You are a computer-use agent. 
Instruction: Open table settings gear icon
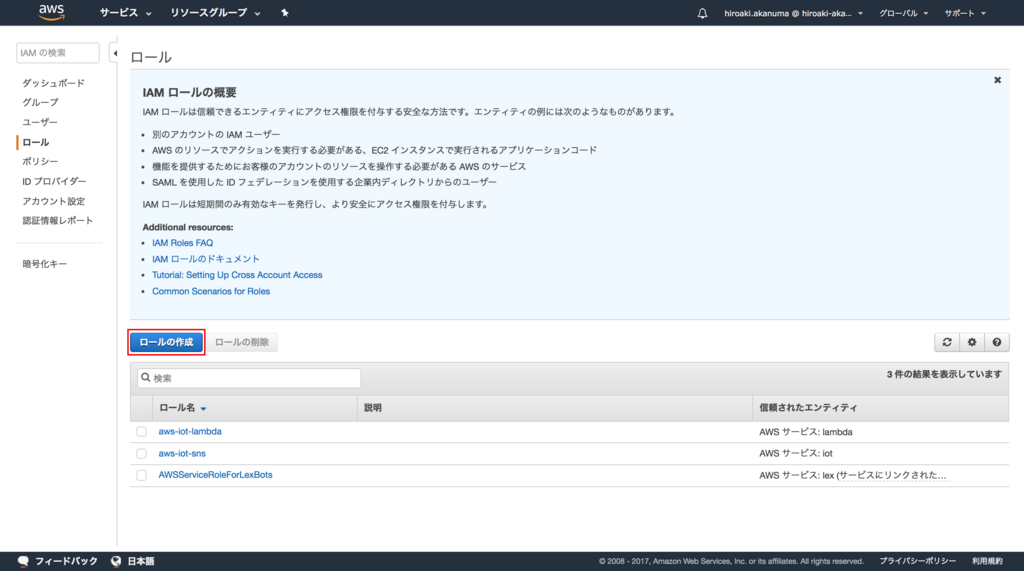point(972,342)
